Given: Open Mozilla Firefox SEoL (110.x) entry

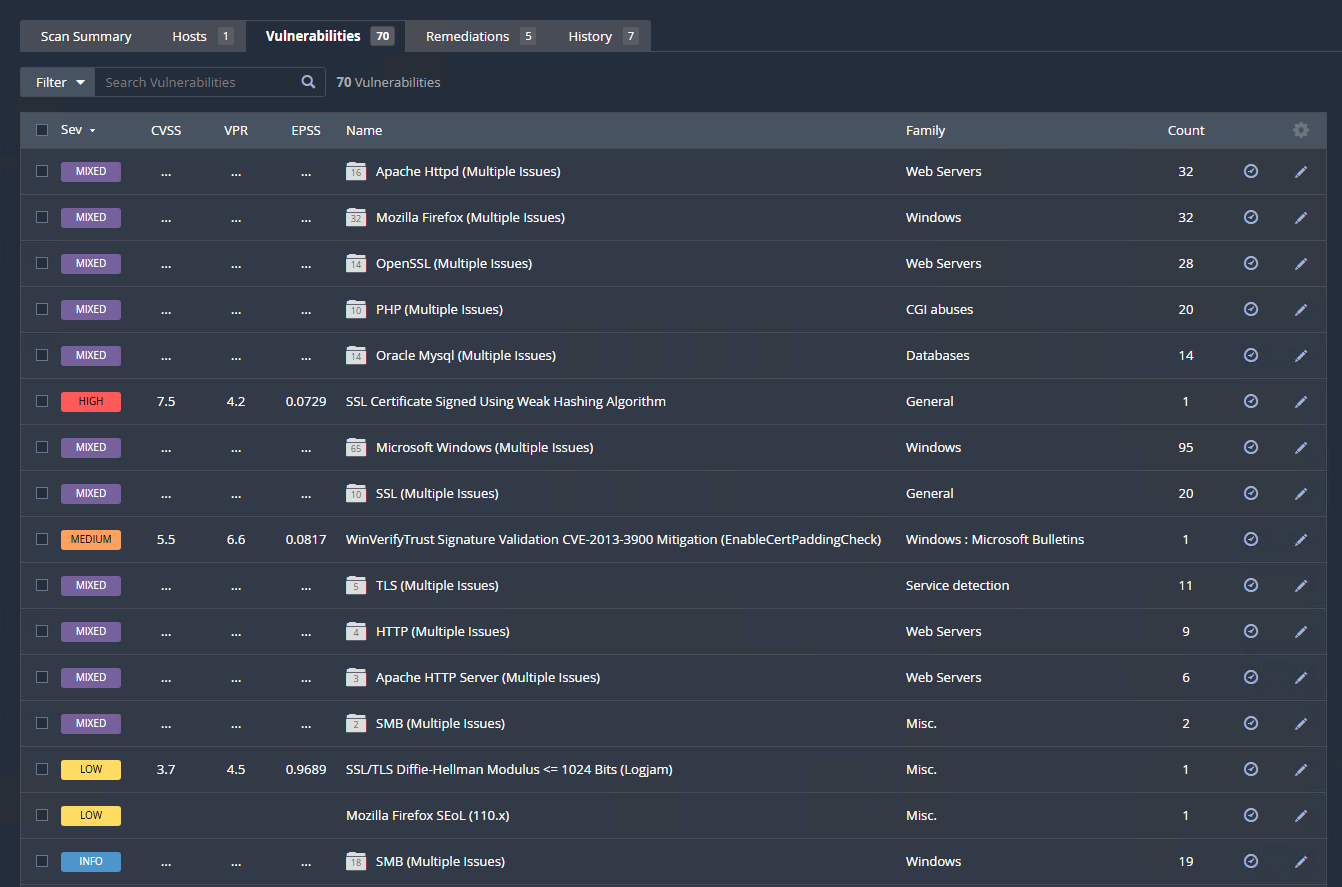Looking at the screenshot, I should click(x=428, y=815).
